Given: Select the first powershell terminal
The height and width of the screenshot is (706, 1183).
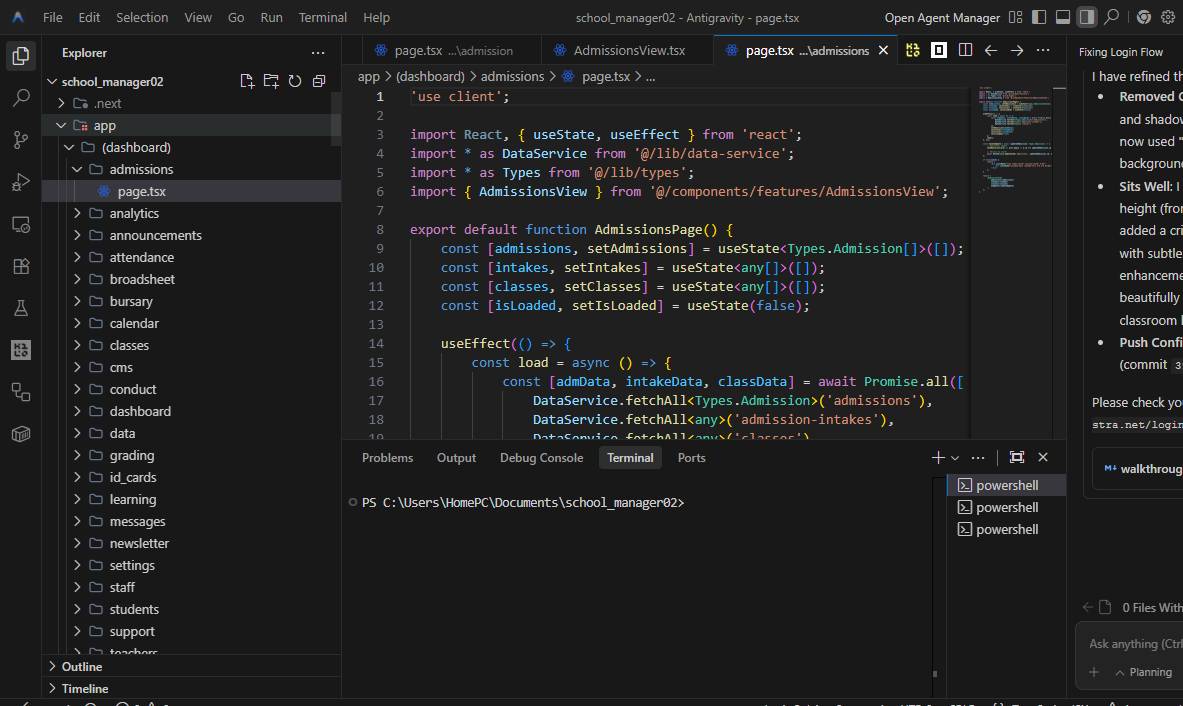Looking at the screenshot, I should [x=1006, y=485].
